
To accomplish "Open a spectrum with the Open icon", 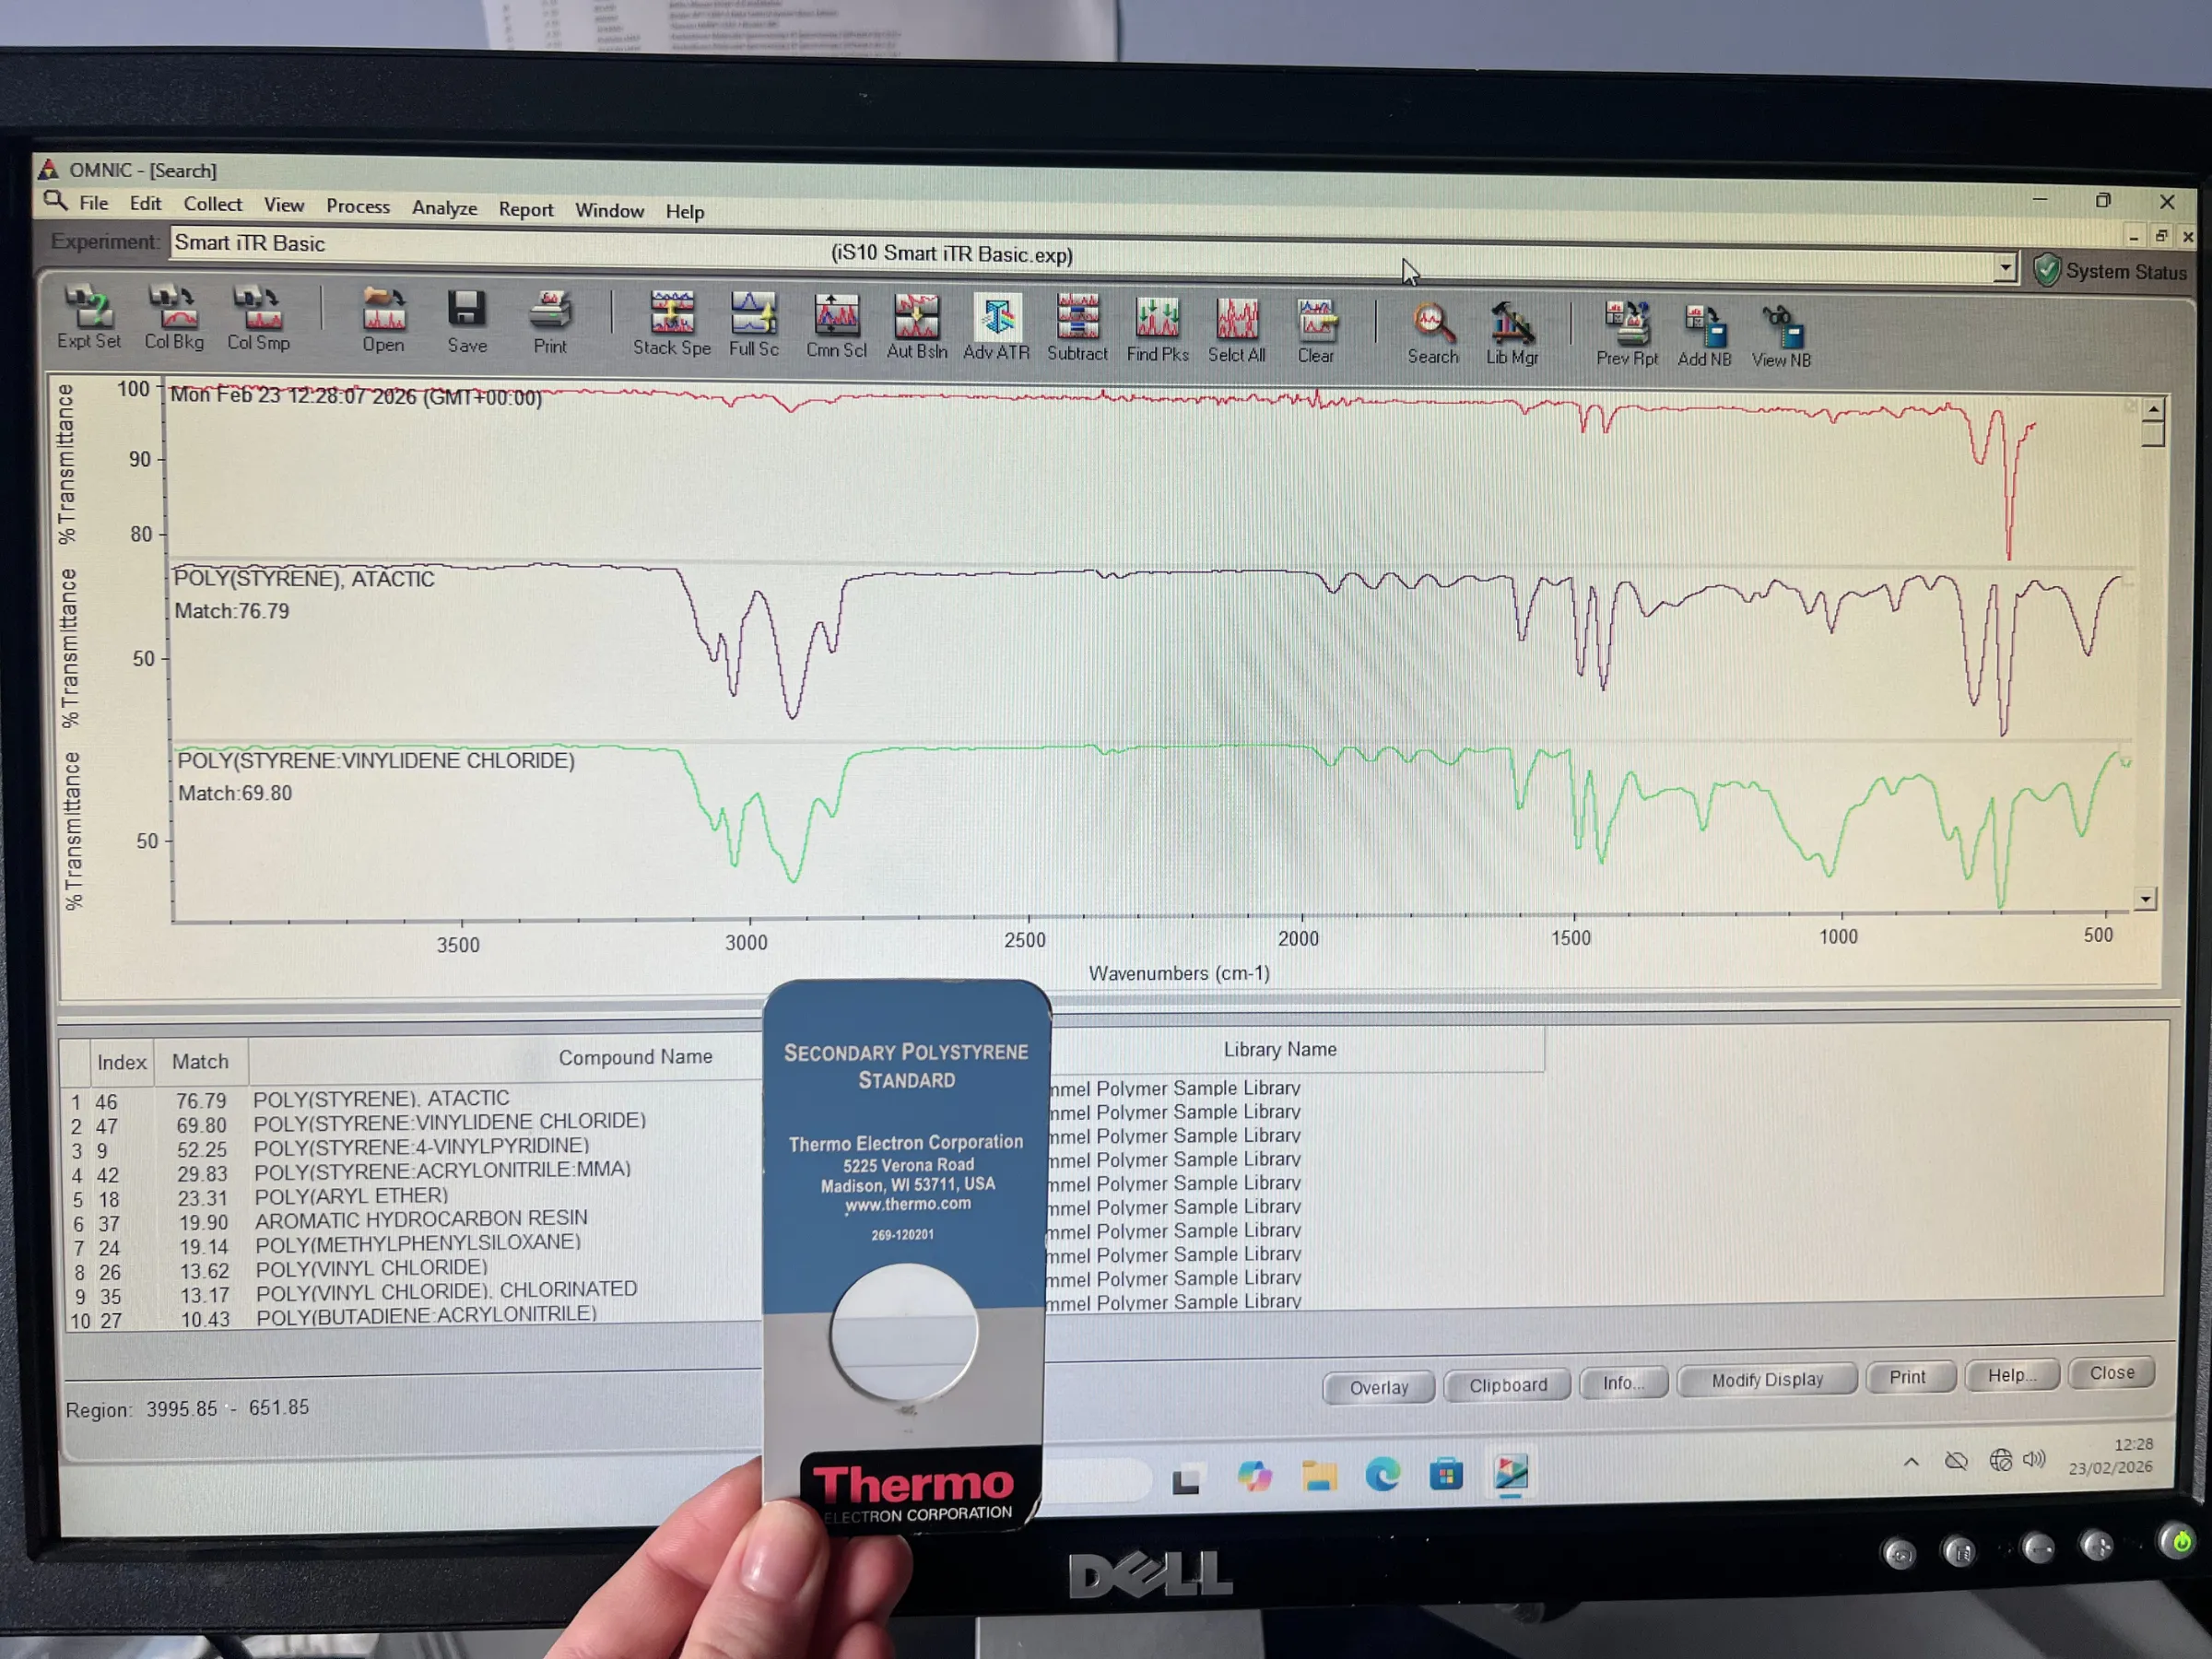I will point(383,320).
